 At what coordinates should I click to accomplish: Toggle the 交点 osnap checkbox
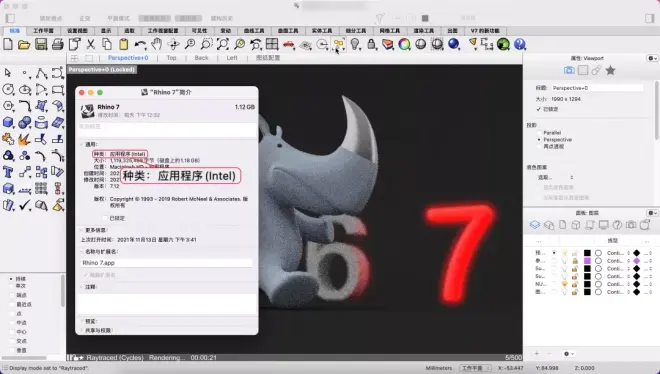pos(12,341)
